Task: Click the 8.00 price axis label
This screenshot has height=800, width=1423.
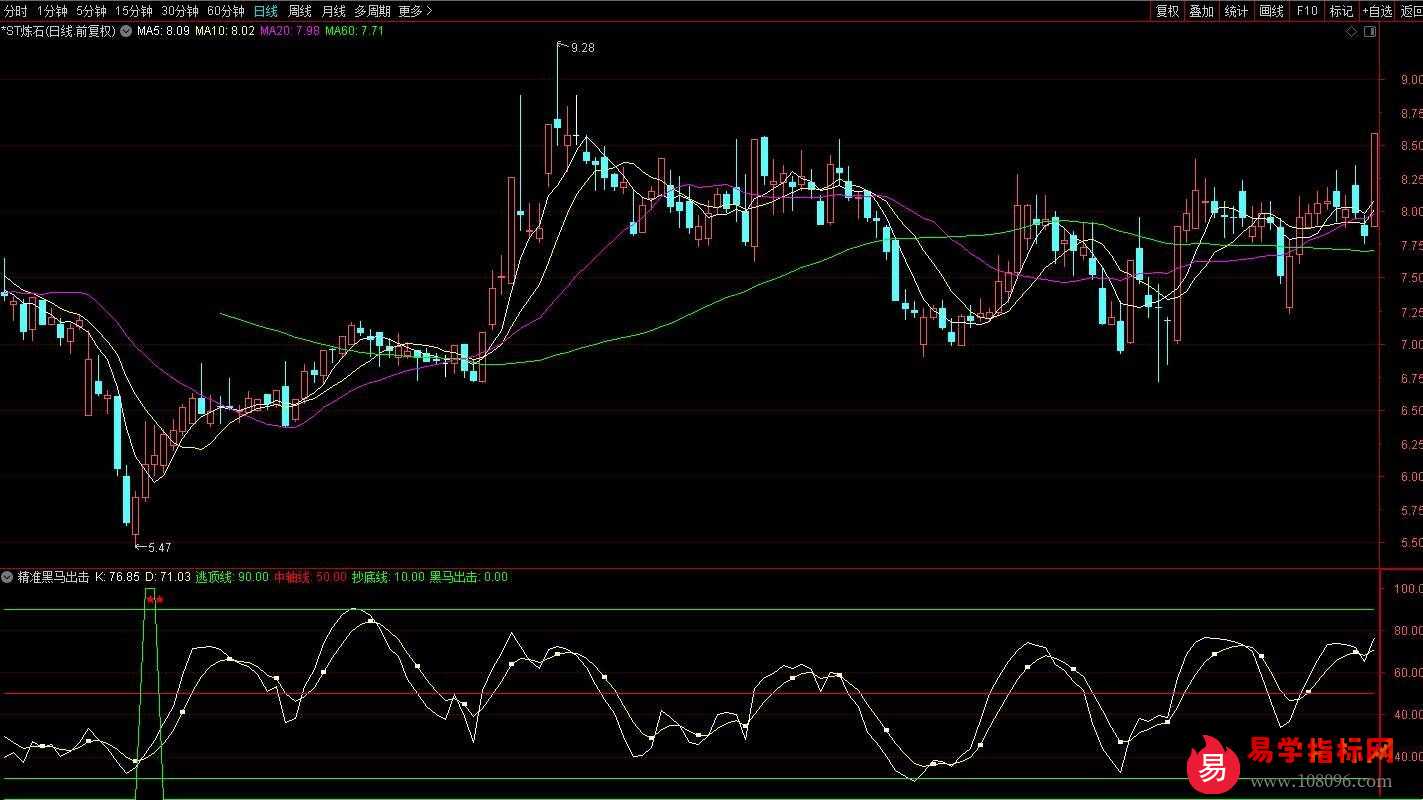Action: (x=1410, y=212)
